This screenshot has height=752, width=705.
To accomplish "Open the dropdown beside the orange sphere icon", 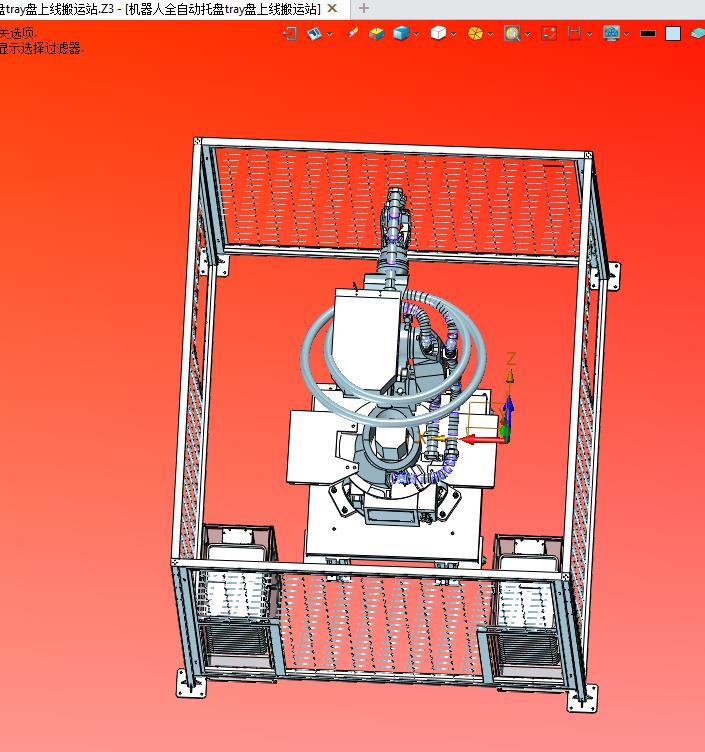I will (490, 34).
